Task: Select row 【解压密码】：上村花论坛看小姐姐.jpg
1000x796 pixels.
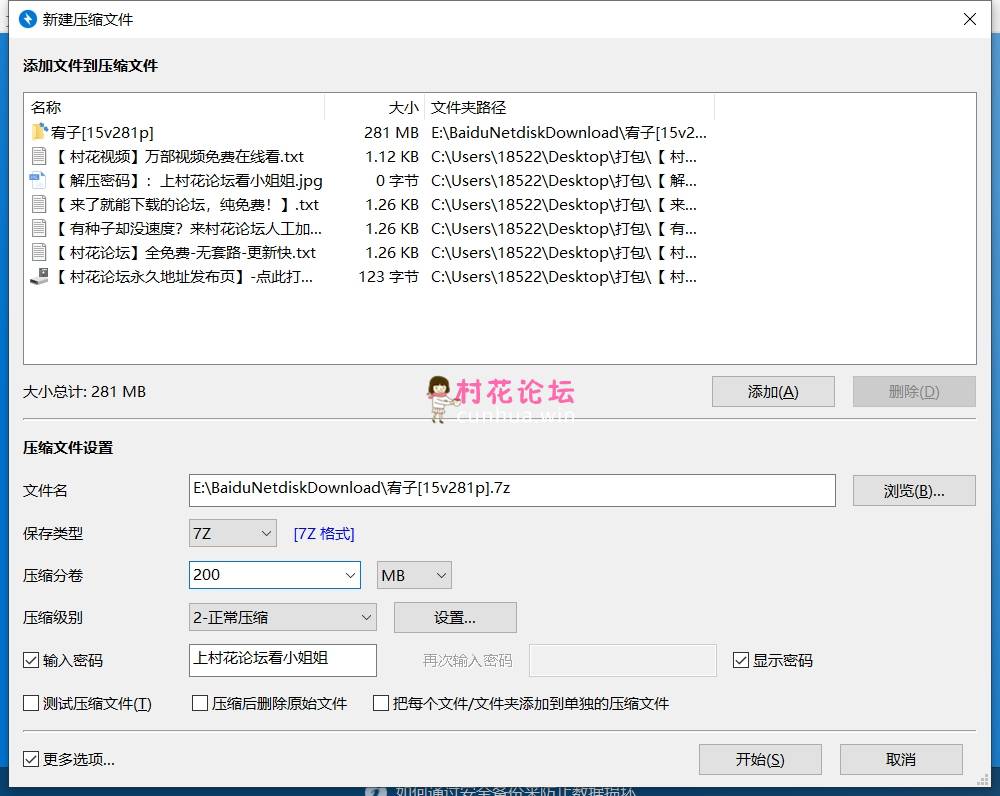Action: point(370,181)
